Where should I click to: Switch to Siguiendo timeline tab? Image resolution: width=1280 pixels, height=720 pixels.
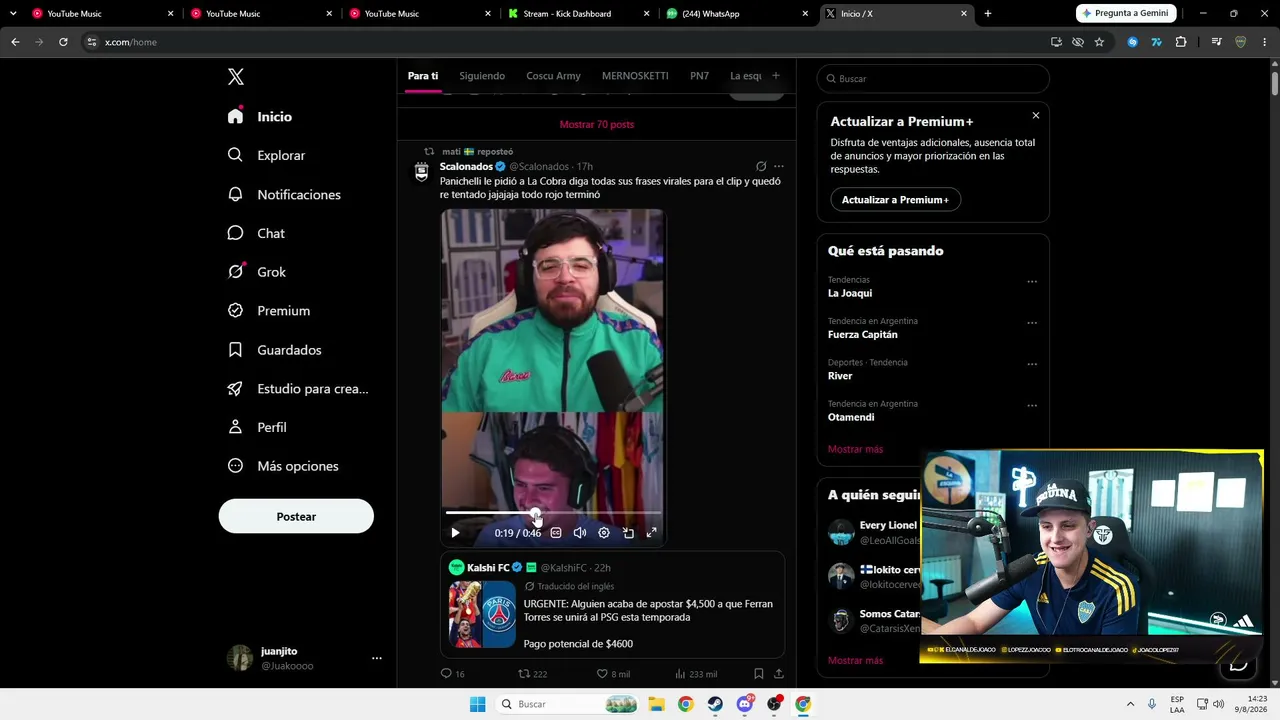pos(482,76)
